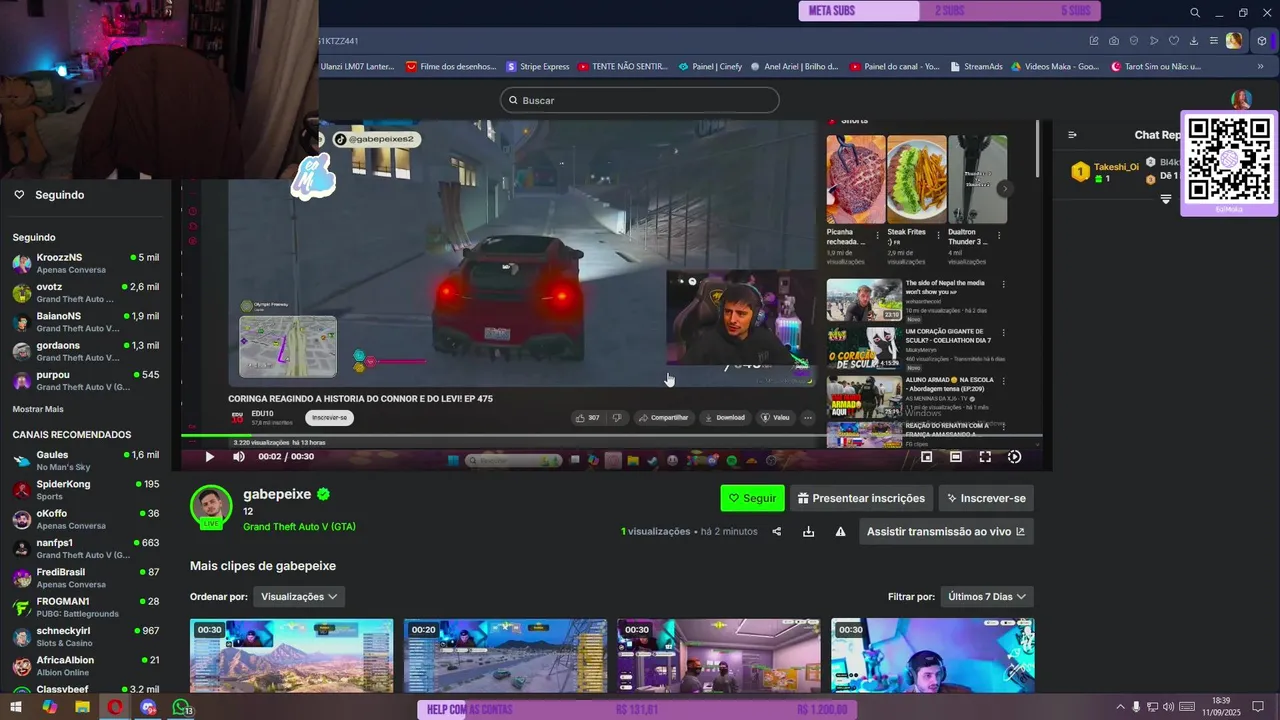Expand the chat leaderboard arrow
The width and height of the screenshot is (1280, 720).
point(1165,199)
